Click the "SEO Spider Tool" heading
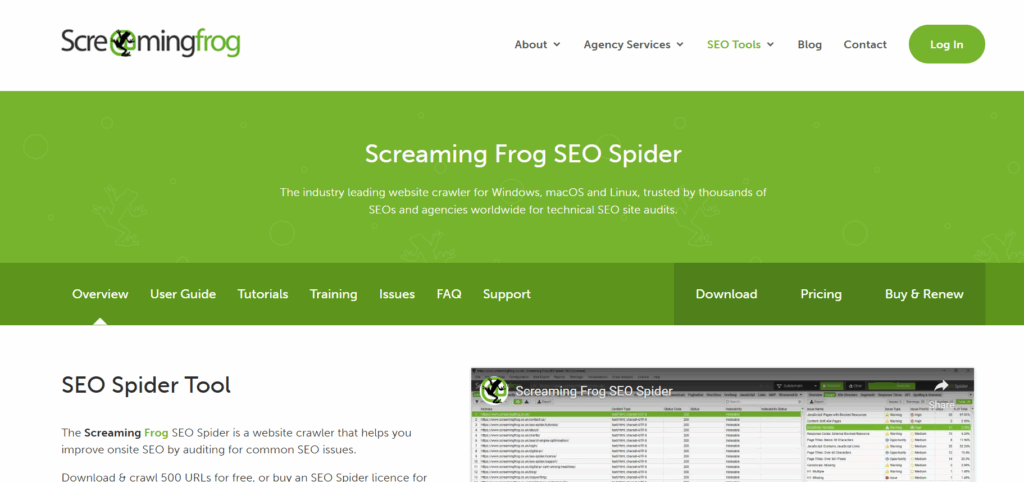Image resolution: width=1024 pixels, height=482 pixels. click(x=146, y=385)
